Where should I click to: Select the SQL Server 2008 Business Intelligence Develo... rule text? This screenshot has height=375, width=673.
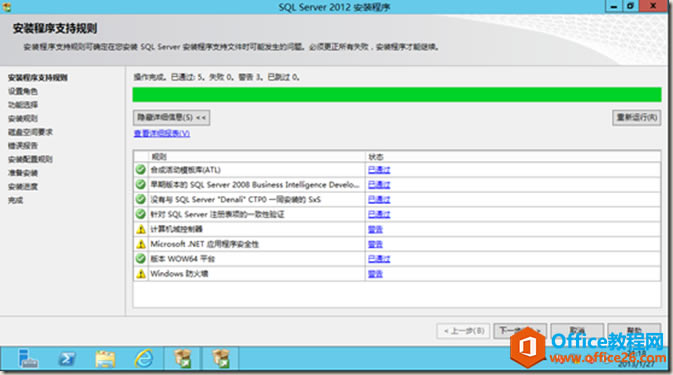(x=255, y=184)
